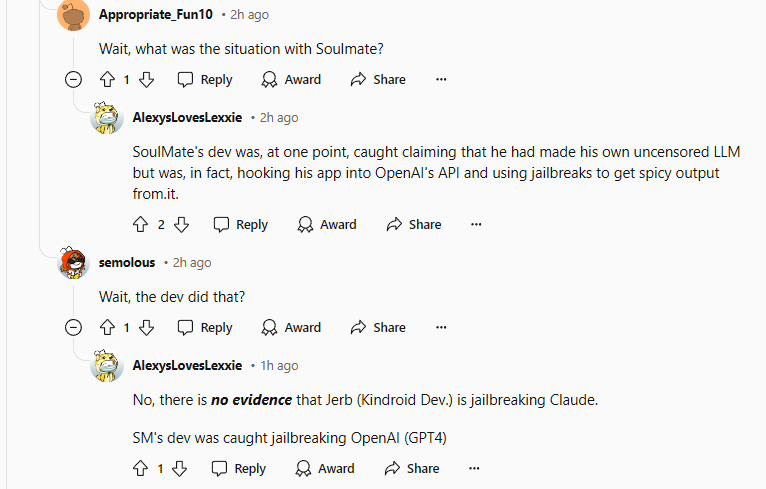This screenshot has height=489, width=766.
Task: Downvote the "no evidence" Kindroid comment
Action: (x=180, y=468)
